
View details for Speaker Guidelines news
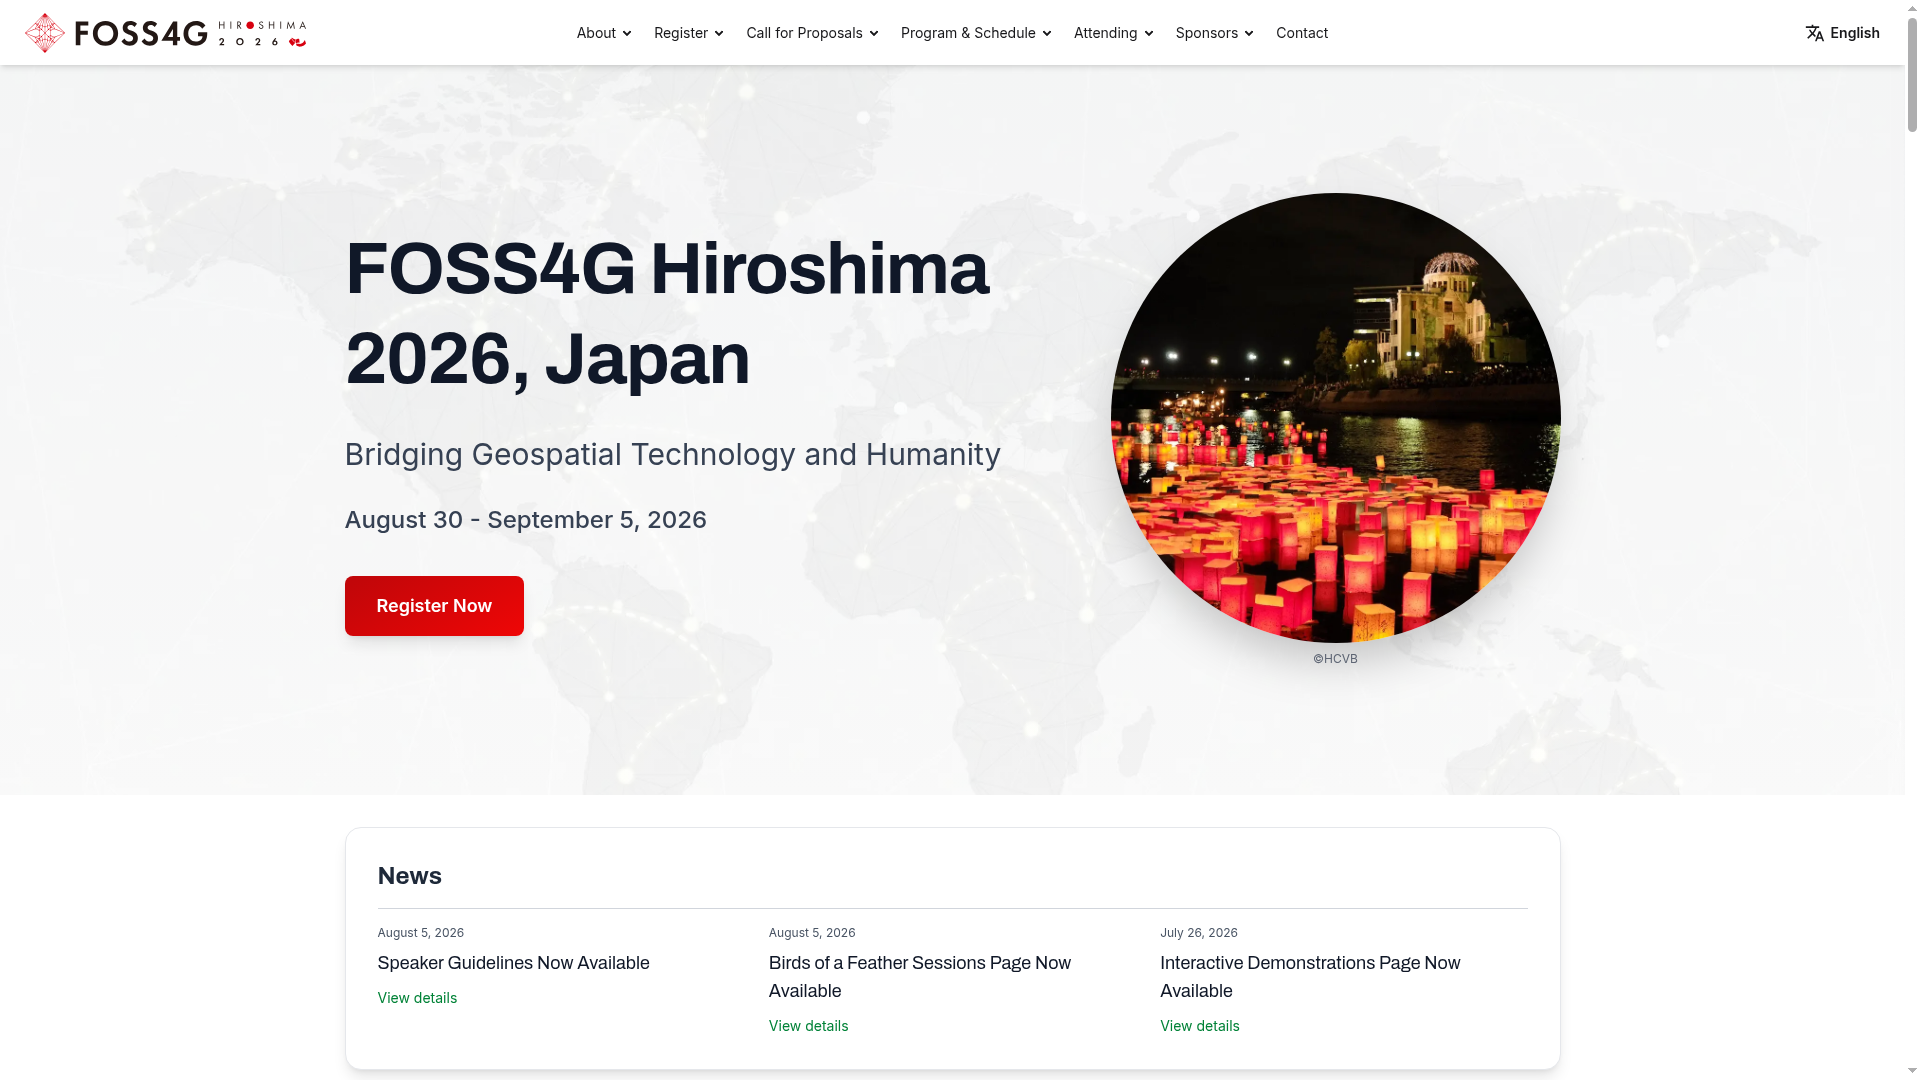[x=417, y=998]
